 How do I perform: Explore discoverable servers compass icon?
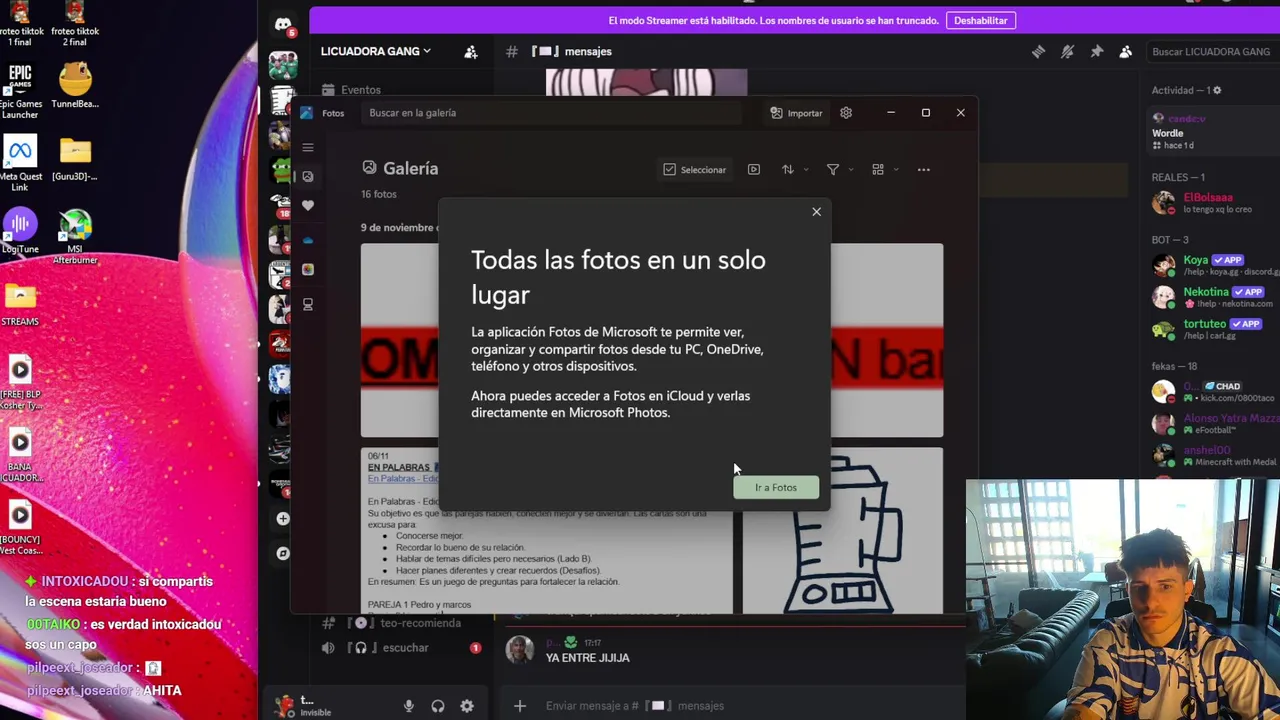pyautogui.click(x=283, y=553)
